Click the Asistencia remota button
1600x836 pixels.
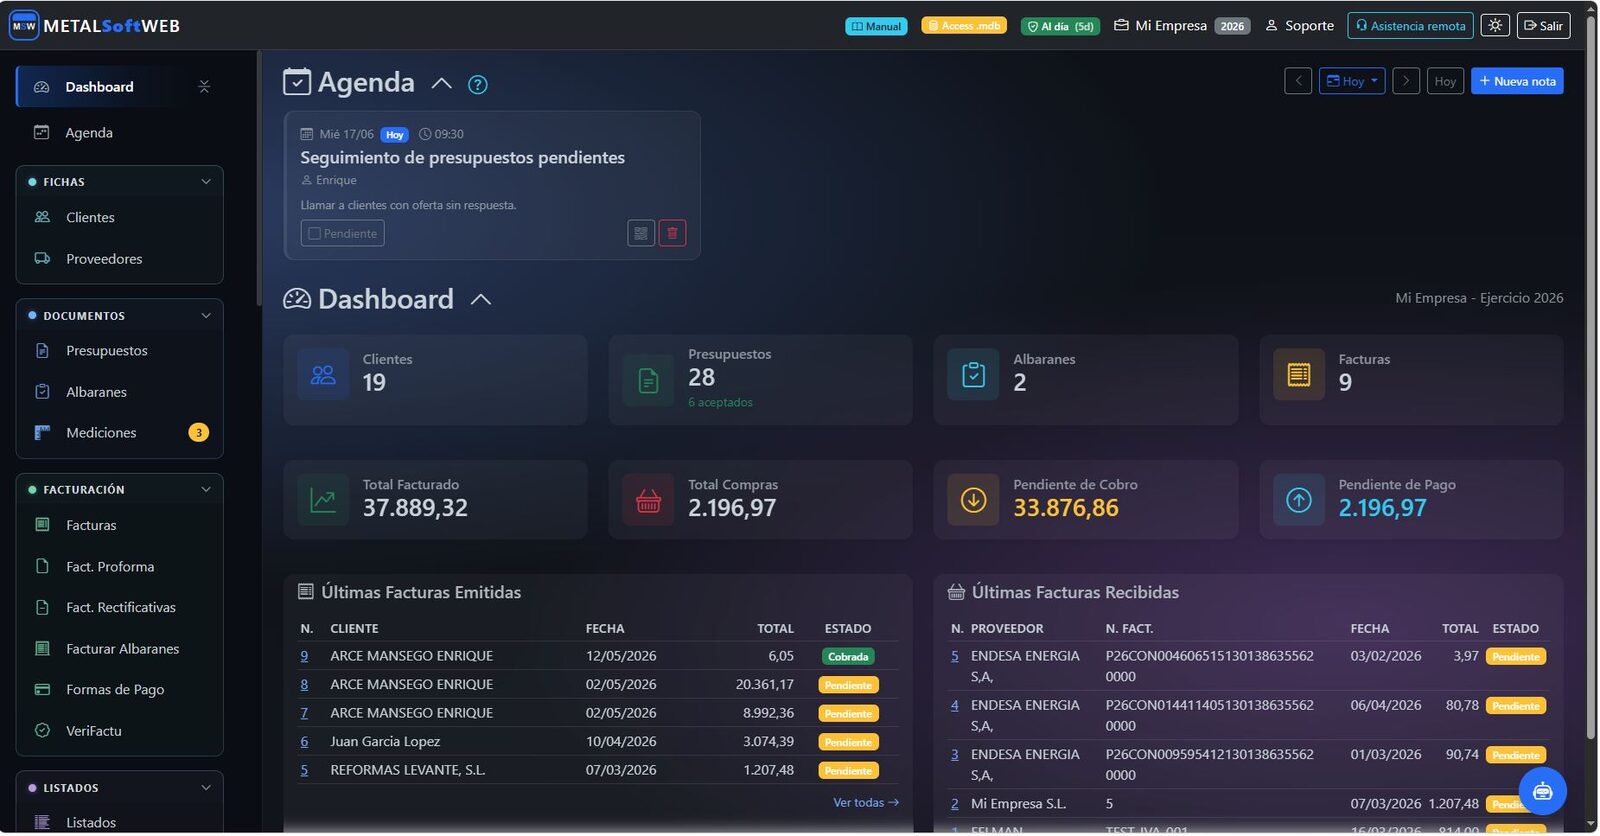1410,26
